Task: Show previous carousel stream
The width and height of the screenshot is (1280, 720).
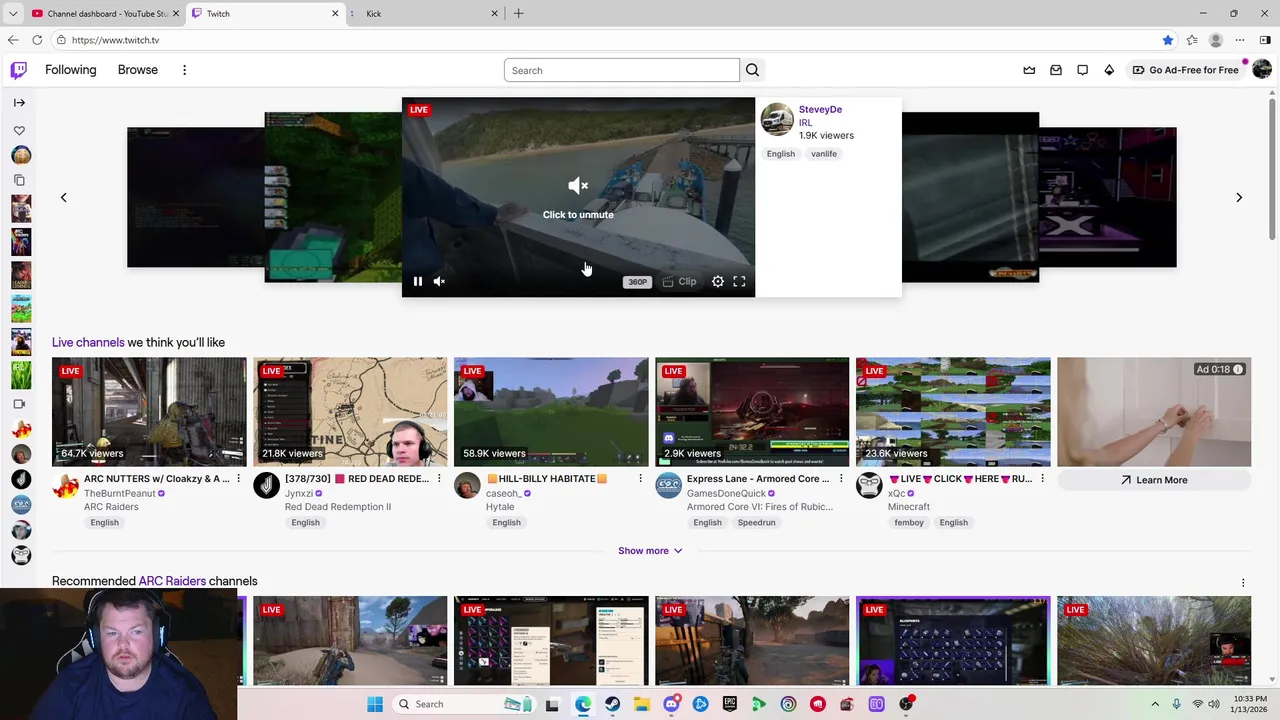Action: [63, 197]
